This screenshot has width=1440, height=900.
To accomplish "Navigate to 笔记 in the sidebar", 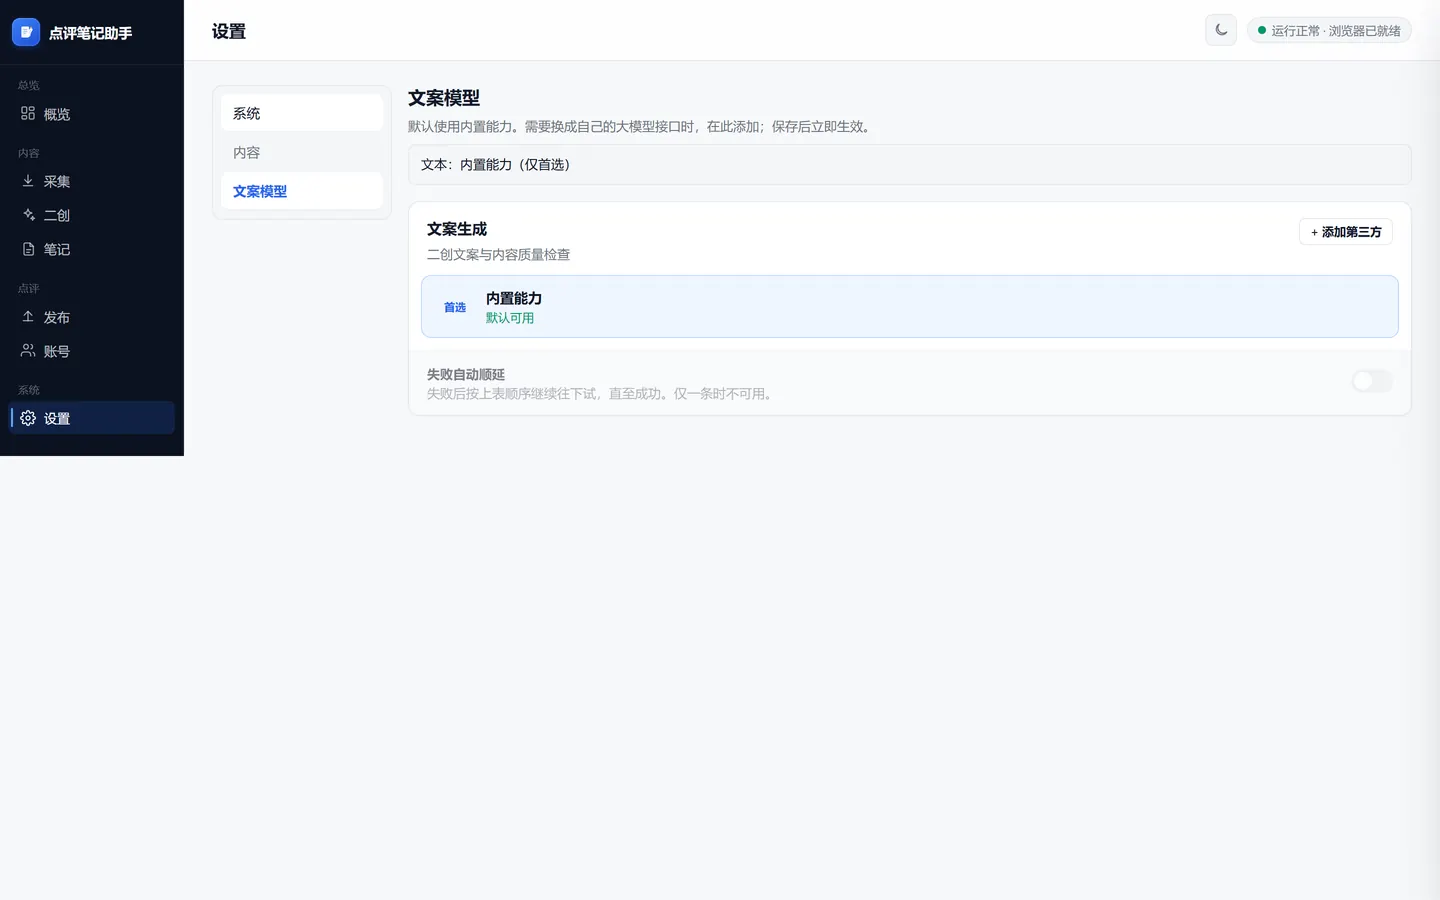I will [x=92, y=249].
